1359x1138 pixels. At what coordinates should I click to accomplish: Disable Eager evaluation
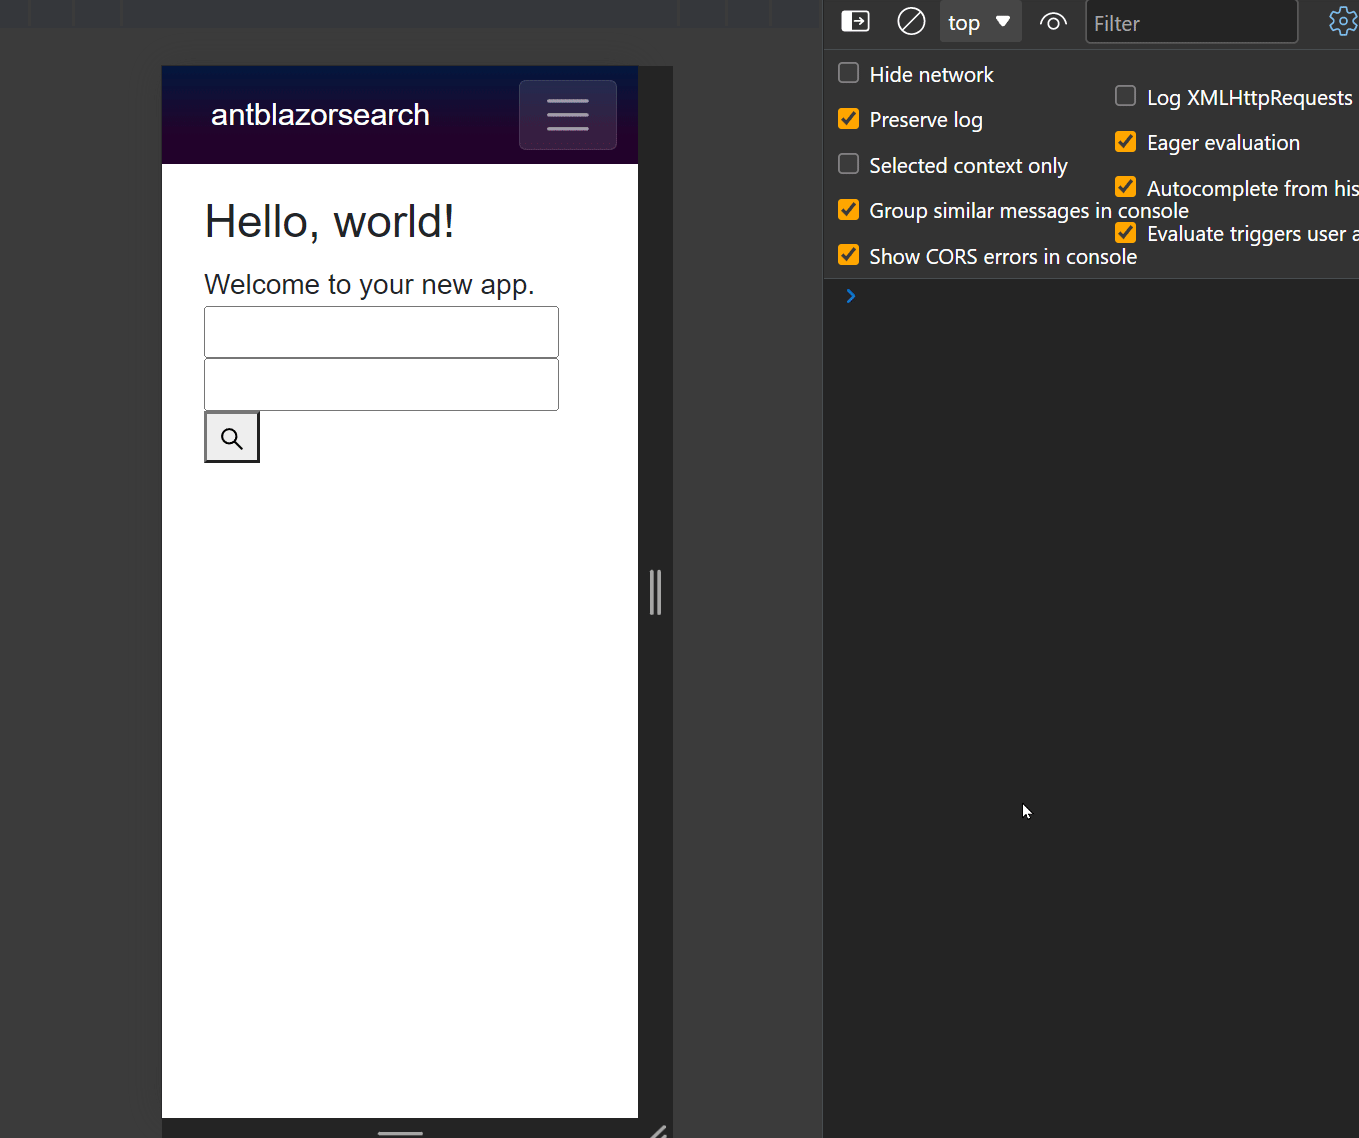1124,141
